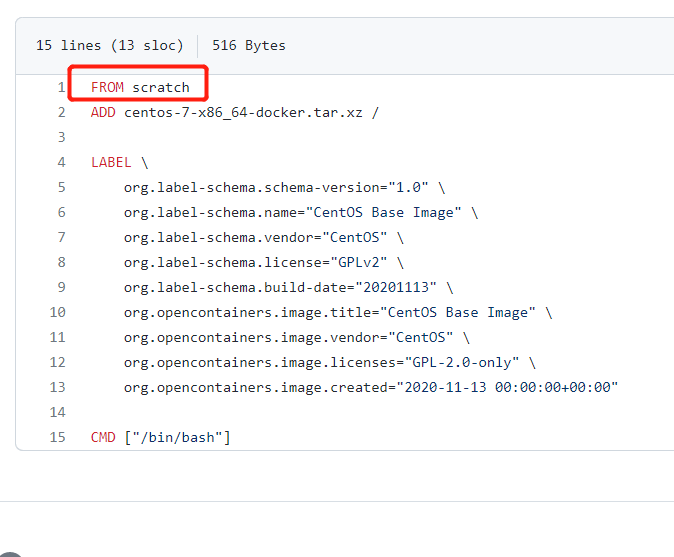Screen dimensions: 674x557
Task: Click line number 7
Action: click(x=61, y=237)
